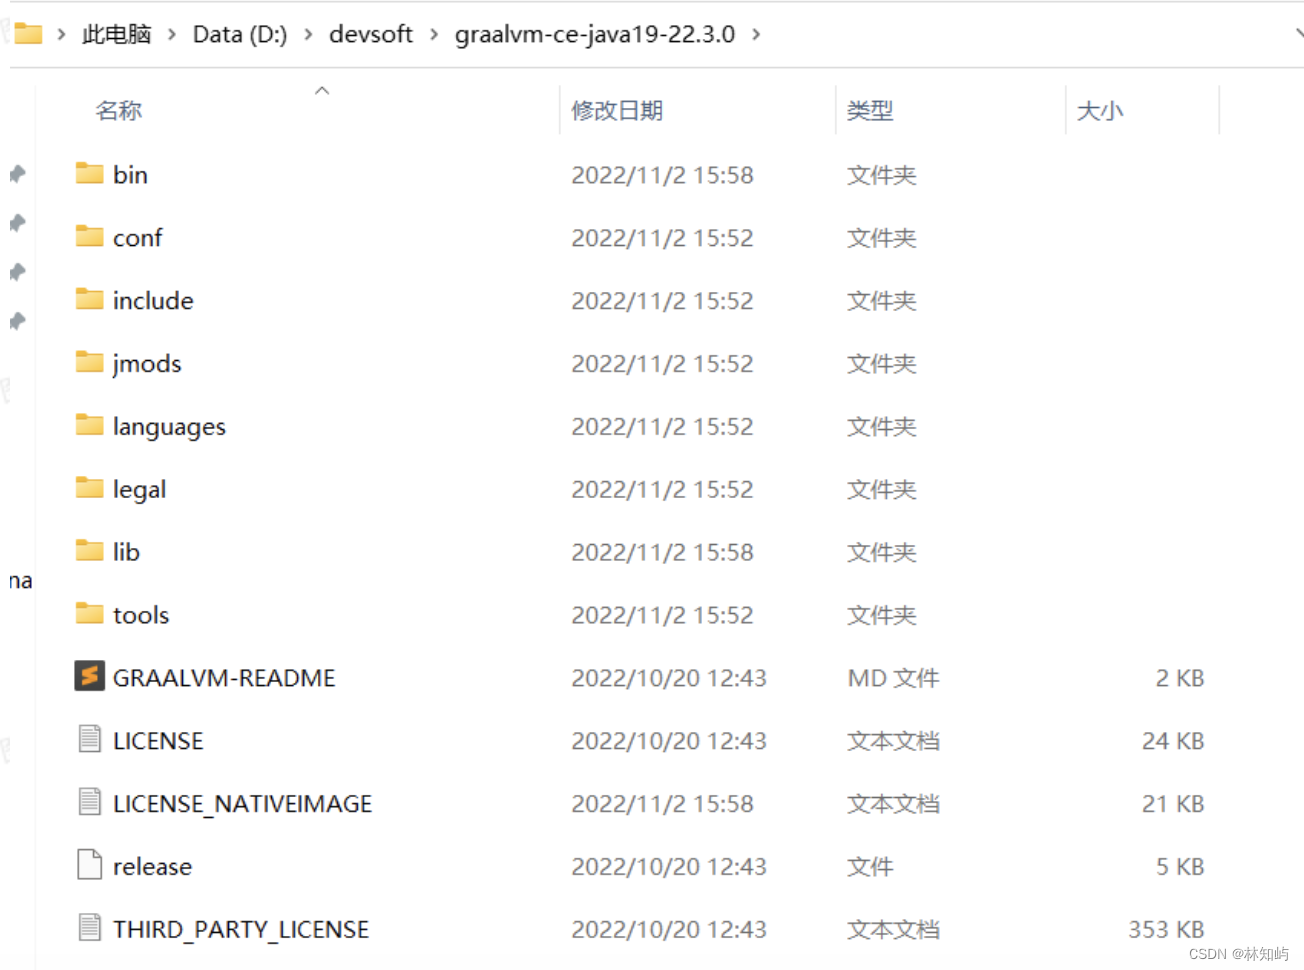Expand the chevron after Data (D:) breadcrumb
Image resolution: width=1304 pixels, height=970 pixels.
click(x=308, y=35)
